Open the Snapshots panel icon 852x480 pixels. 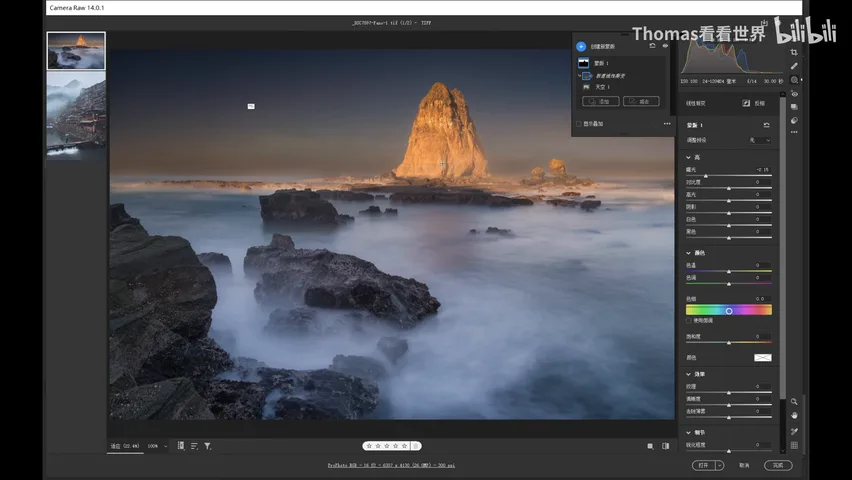click(x=794, y=107)
